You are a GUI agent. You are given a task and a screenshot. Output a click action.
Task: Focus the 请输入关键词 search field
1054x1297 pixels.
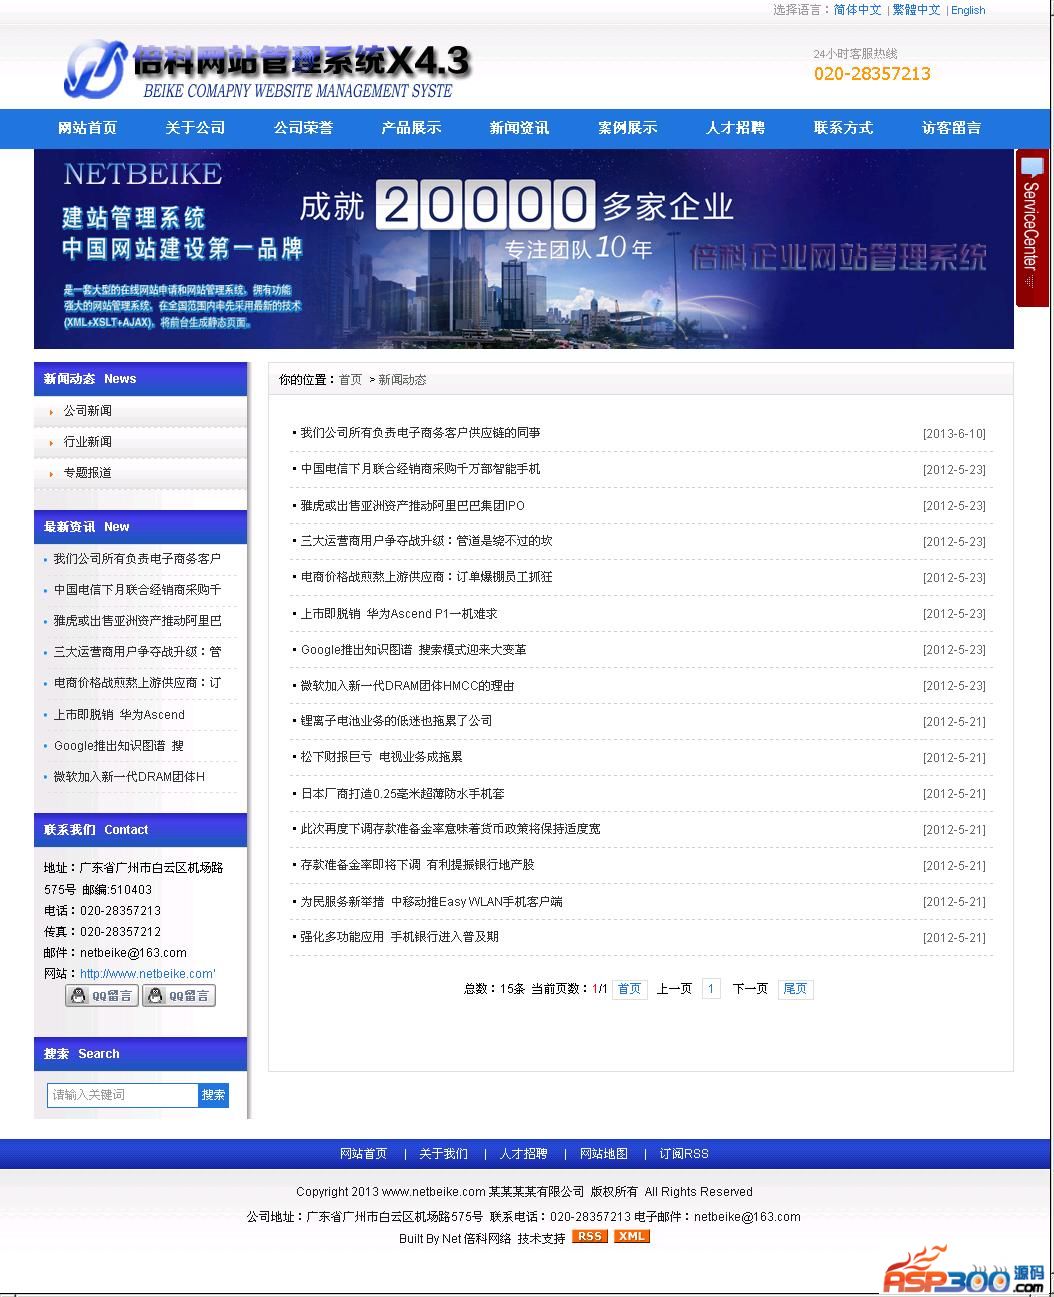[x=123, y=1095]
